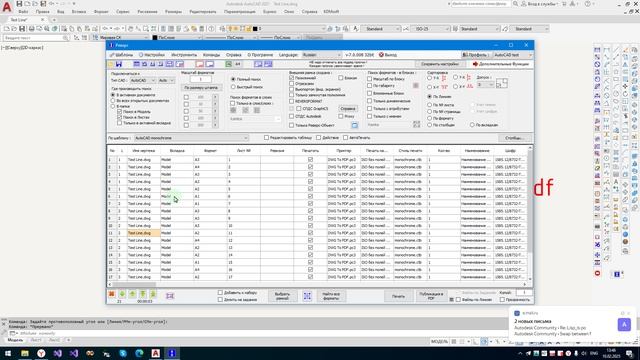This screenshot has height=360, width=640.
Task: Open Yandex browser from the taskbar
Action: 41,353
